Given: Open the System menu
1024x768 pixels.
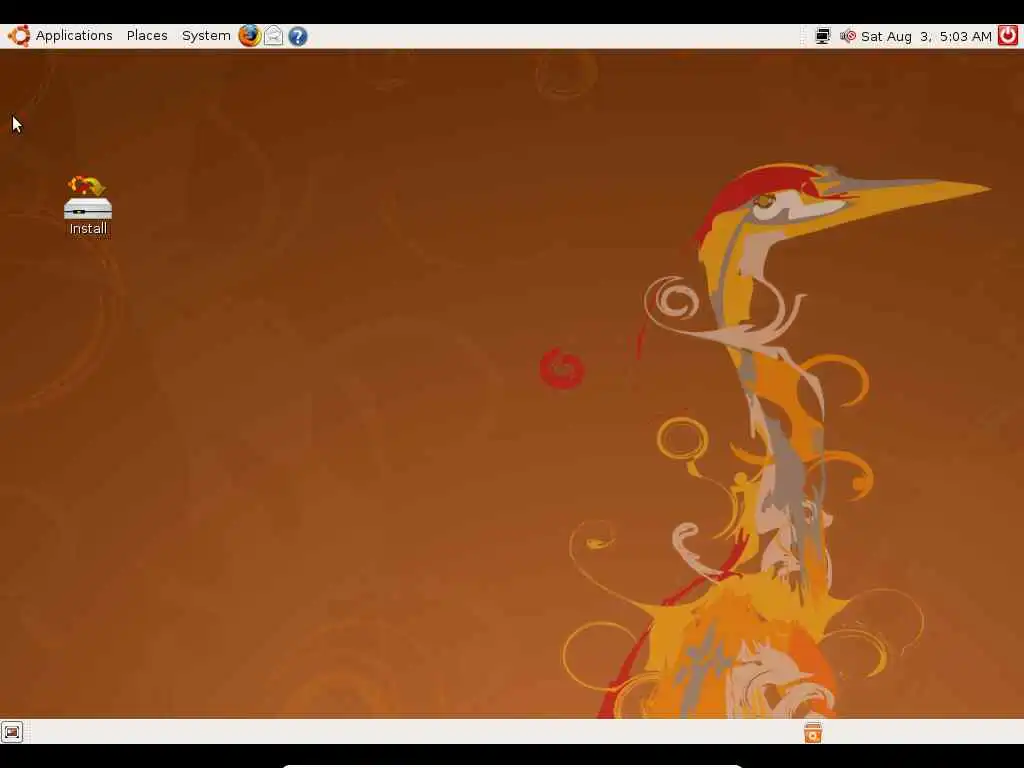Looking at the screenshot, I should [x=206, y=36].
